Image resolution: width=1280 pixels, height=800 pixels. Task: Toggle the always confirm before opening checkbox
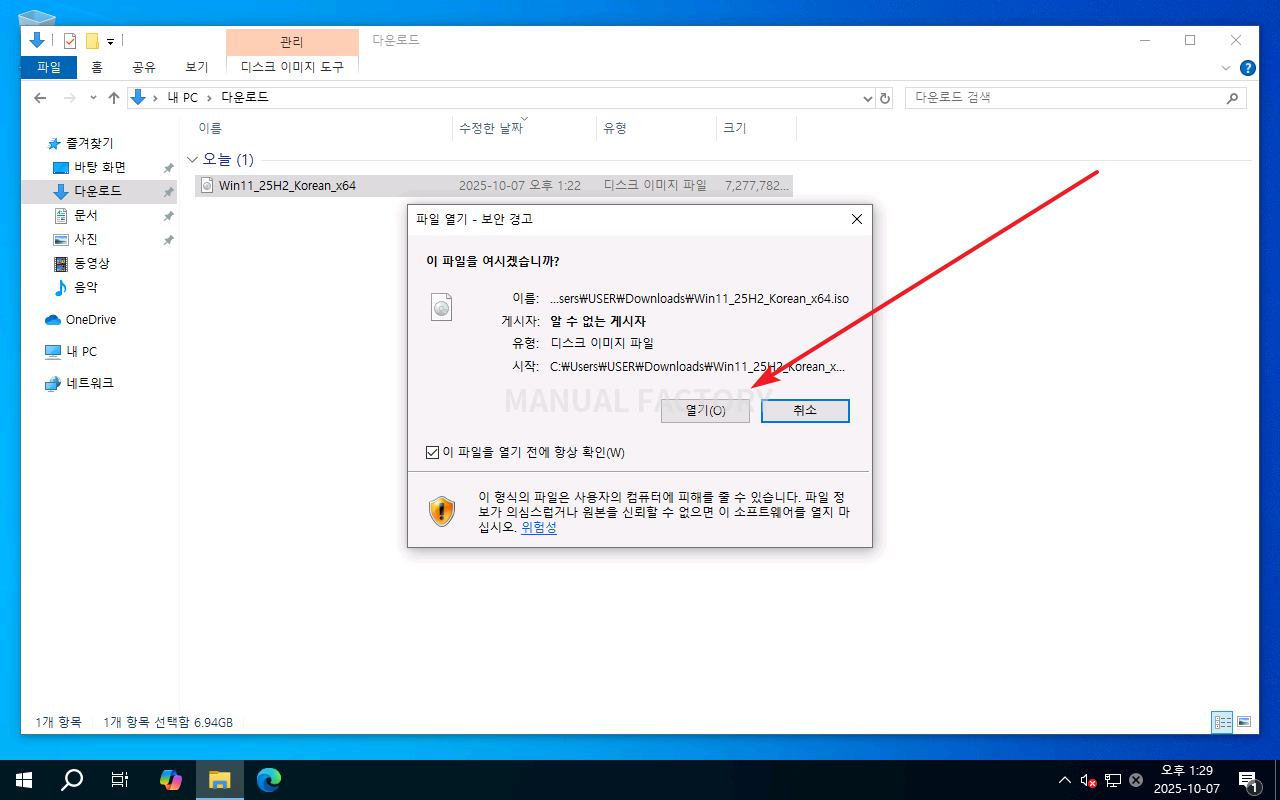click(x=432, y=453)
